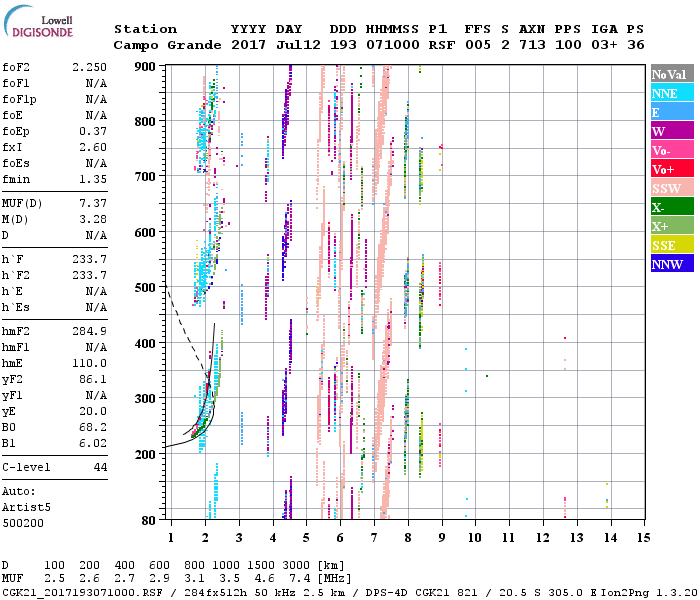
Task: Click the D 1500 distance value
Action: pyautogui.click(x=260, y=566)
